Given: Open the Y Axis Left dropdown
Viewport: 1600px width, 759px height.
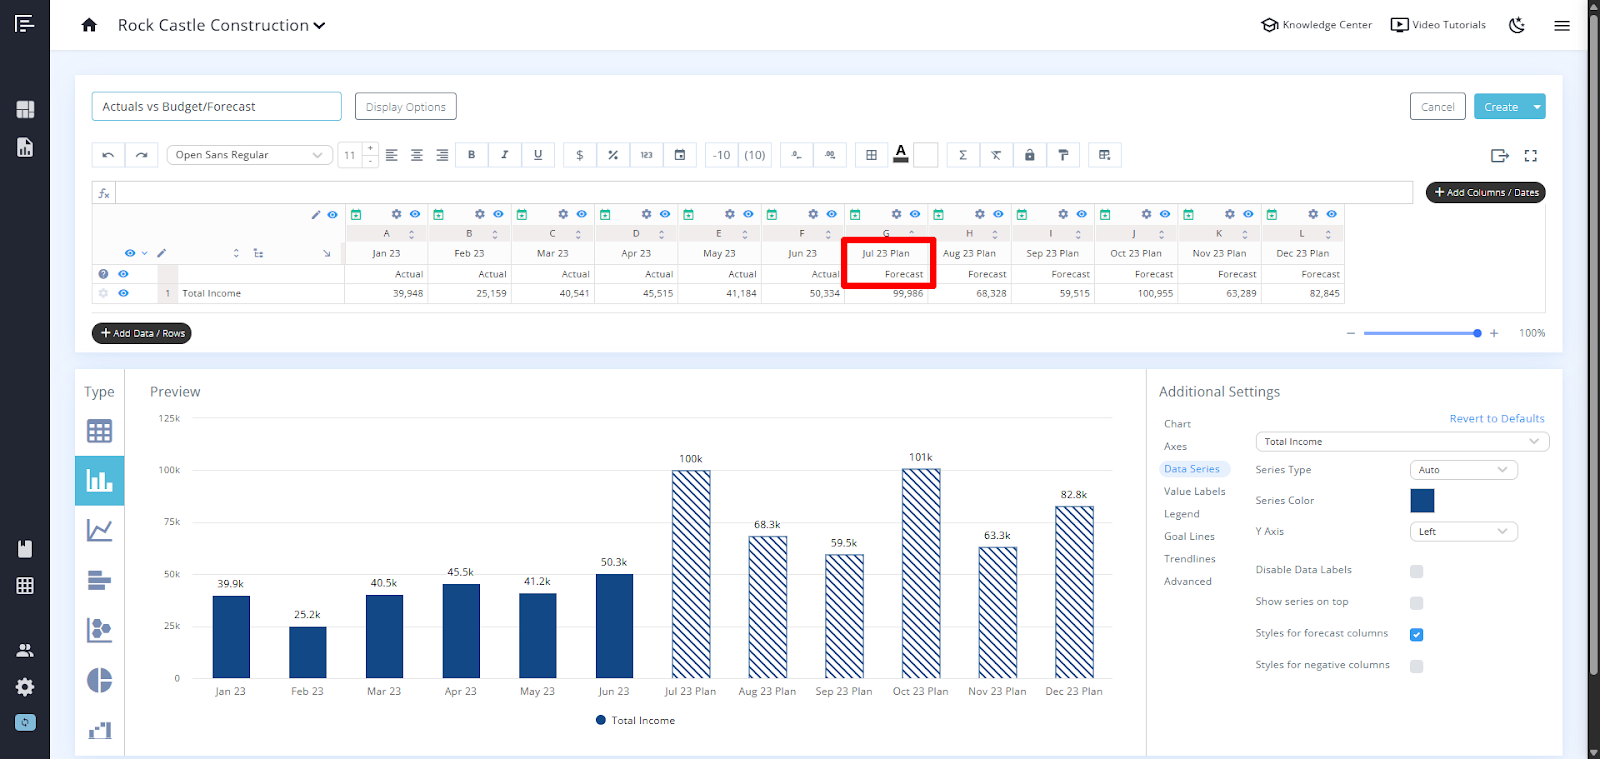Looking at the screenshot, I should [x=1463, y=532].
